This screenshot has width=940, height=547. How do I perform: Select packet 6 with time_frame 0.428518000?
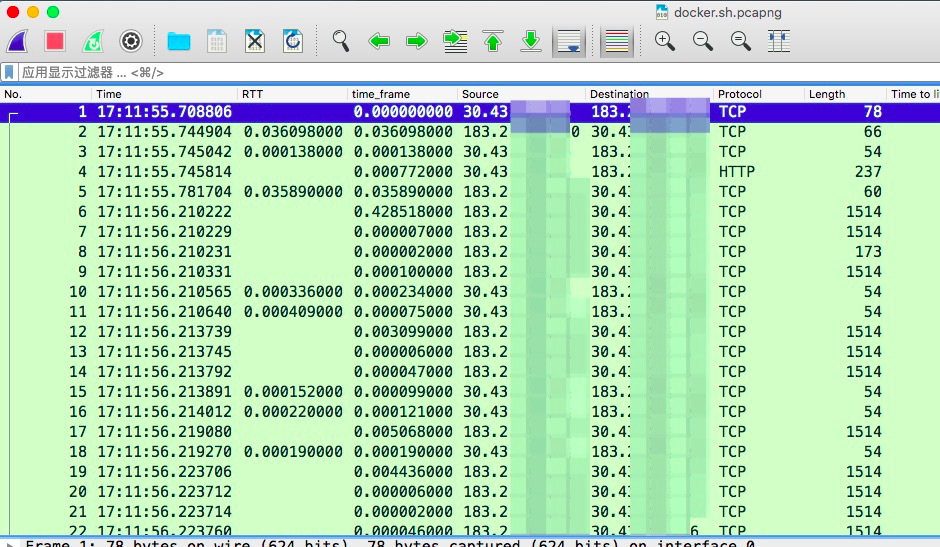(x=470, y=212)
